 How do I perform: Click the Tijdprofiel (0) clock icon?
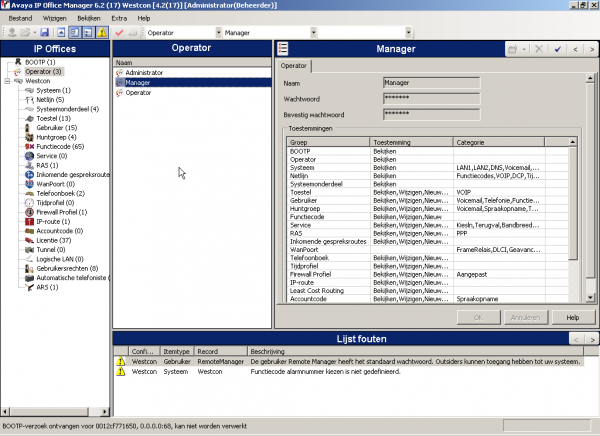29,203
